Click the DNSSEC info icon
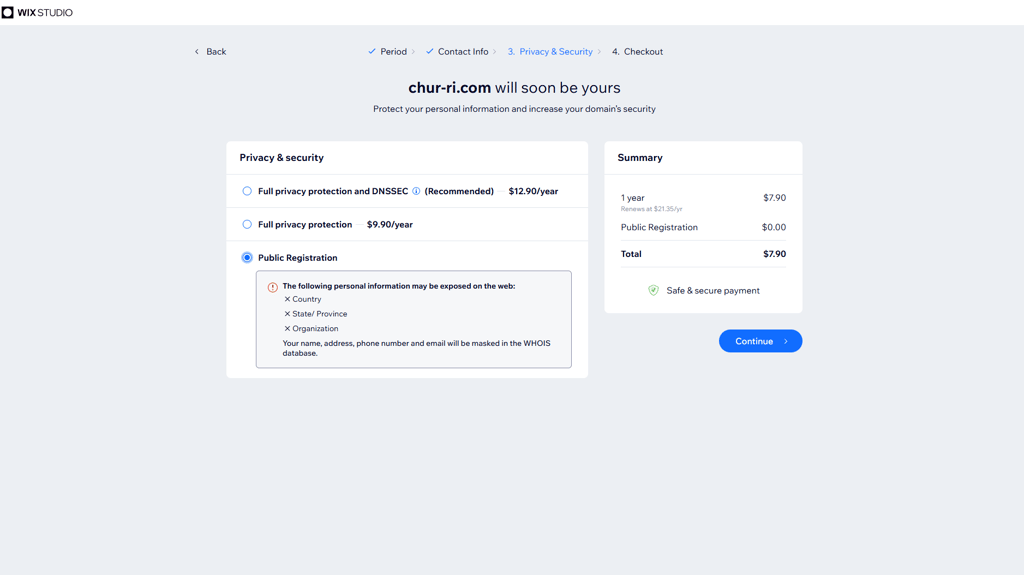1024x575 pixels. 416,191
